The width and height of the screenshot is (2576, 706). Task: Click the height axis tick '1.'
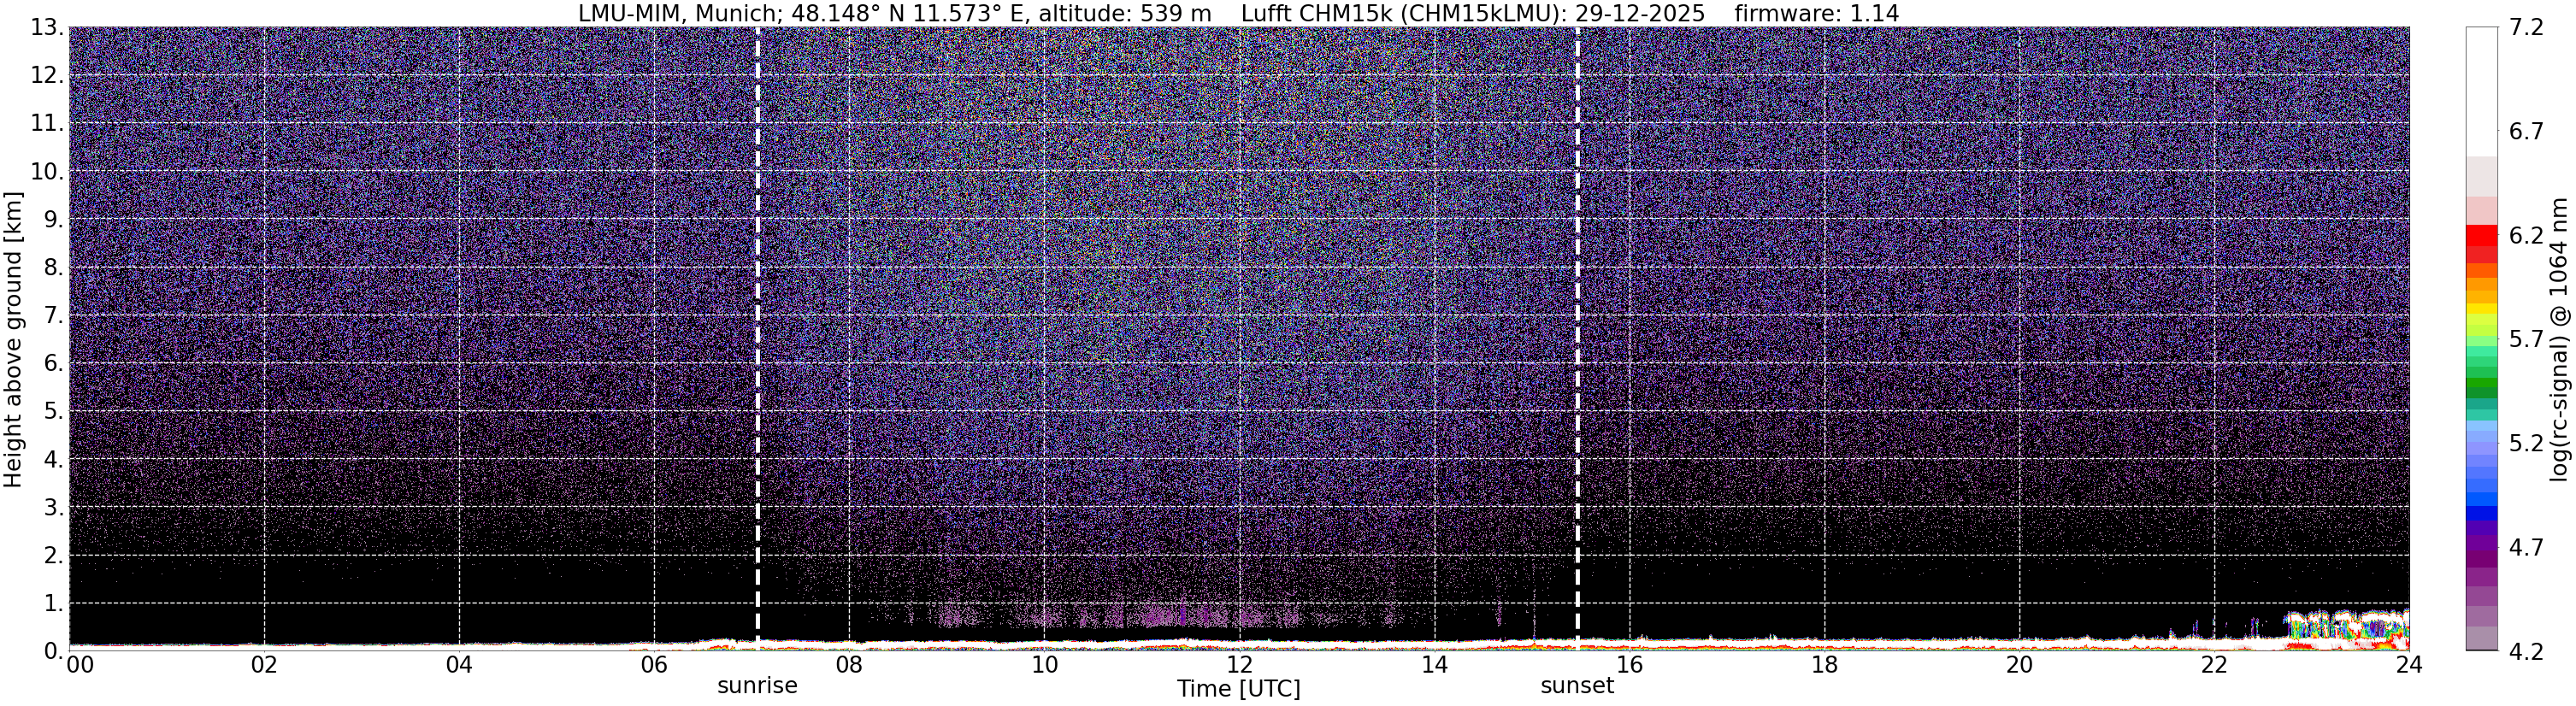click(x=53, y=604)
